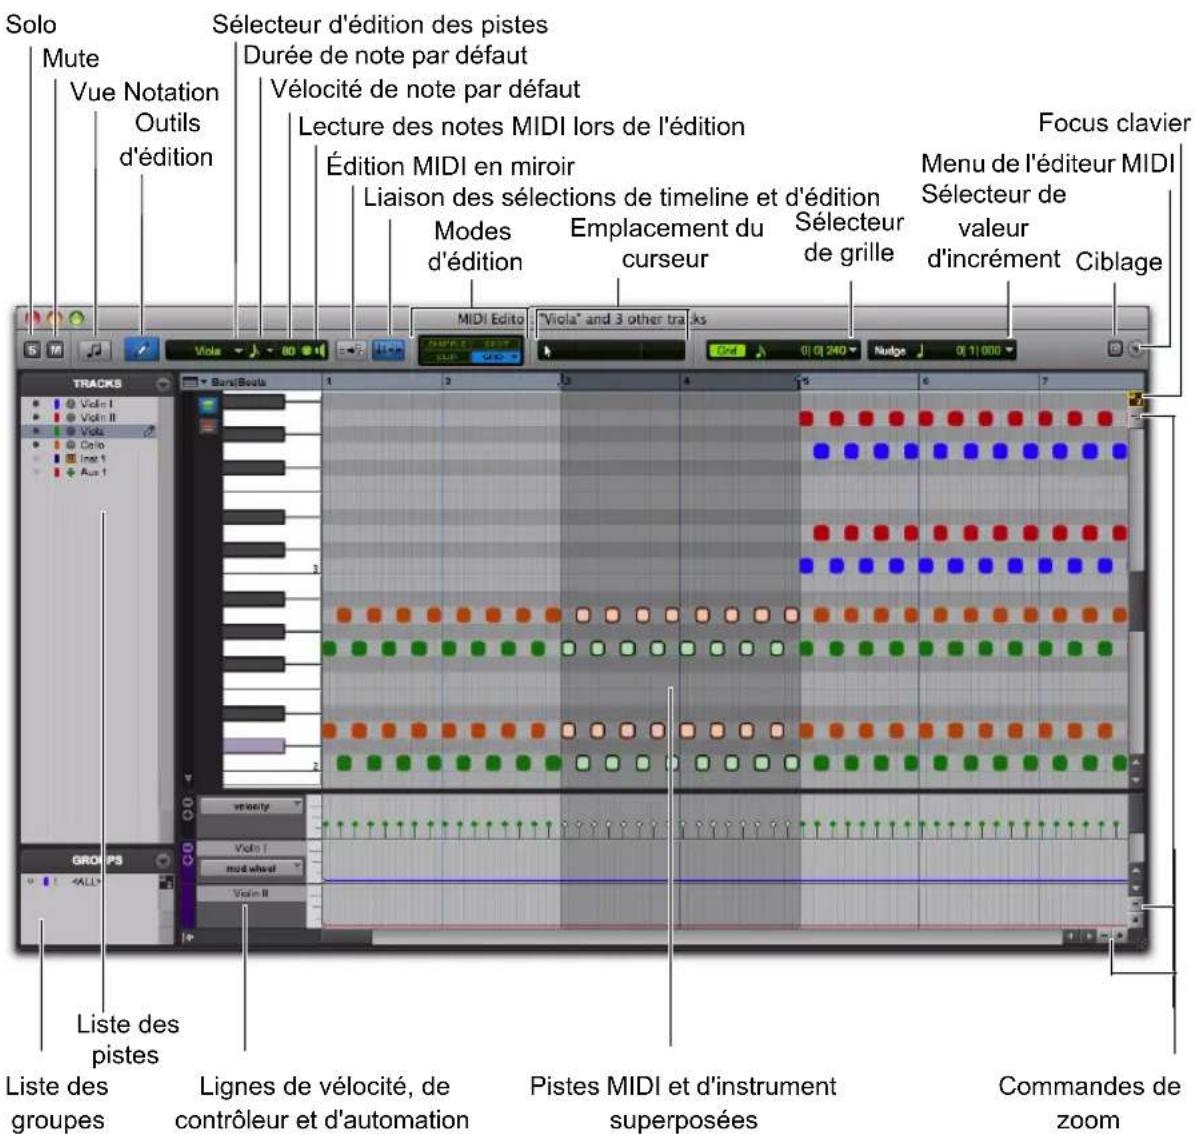1195x1134 pixels.
Task: Select Slip edit mode
Action: [x=445, y=357]
